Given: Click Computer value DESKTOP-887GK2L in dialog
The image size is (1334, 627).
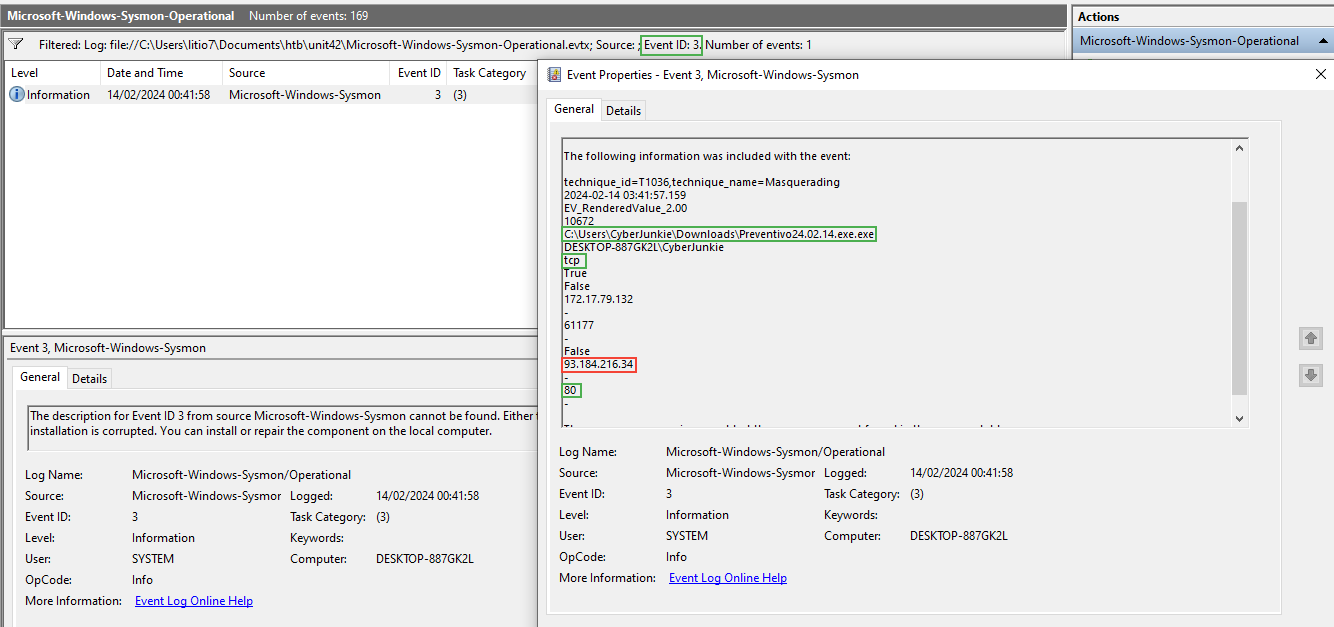Looking at the screenshot, I should point(959,536).
